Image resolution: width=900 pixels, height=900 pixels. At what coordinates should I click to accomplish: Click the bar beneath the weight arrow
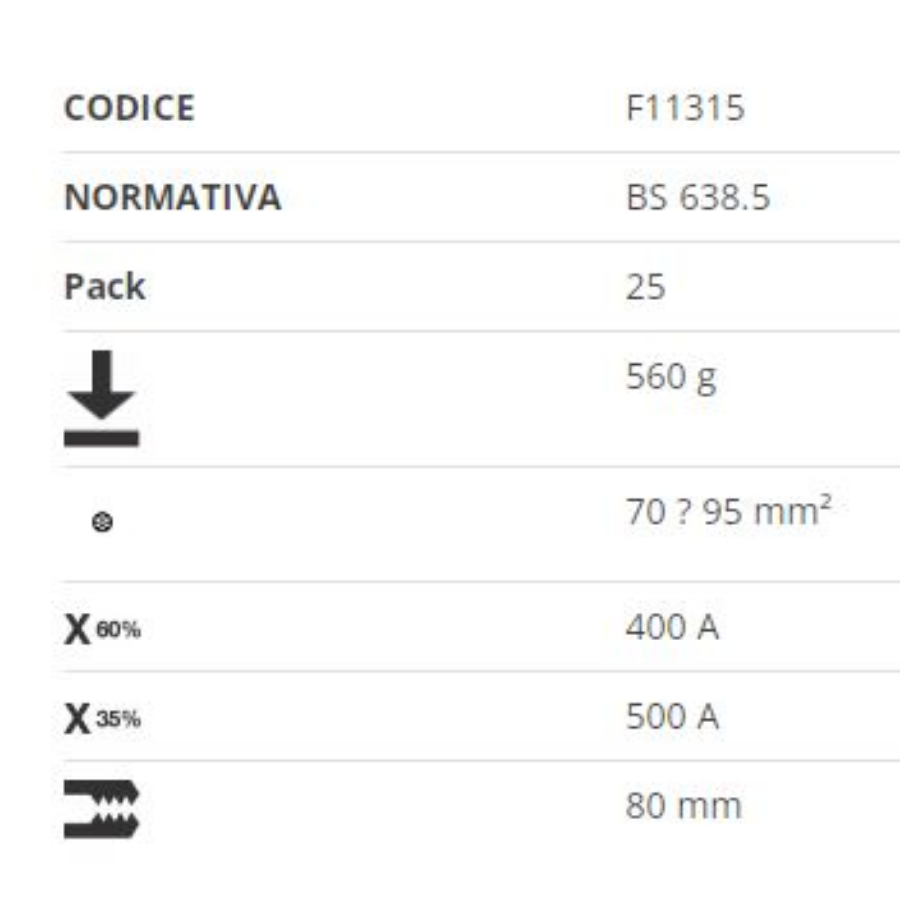click(x=102, y=439)
